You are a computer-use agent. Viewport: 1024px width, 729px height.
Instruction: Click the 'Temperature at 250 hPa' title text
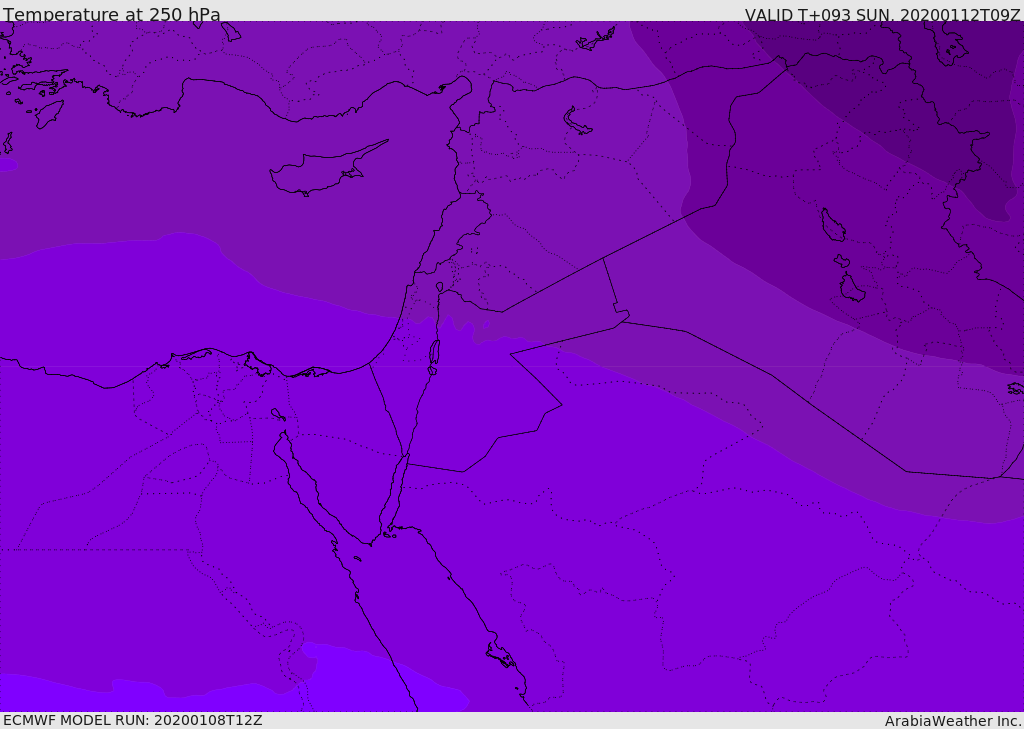pos(112,14)
